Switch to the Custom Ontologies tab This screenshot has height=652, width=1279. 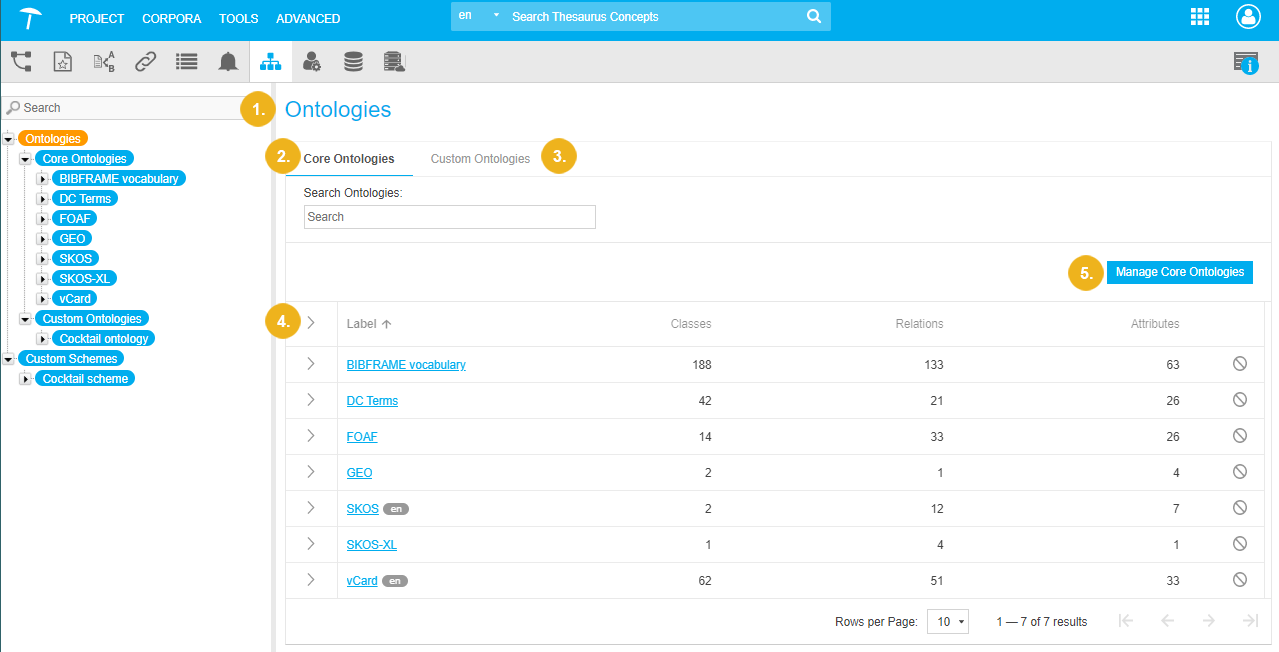(480, 159)
